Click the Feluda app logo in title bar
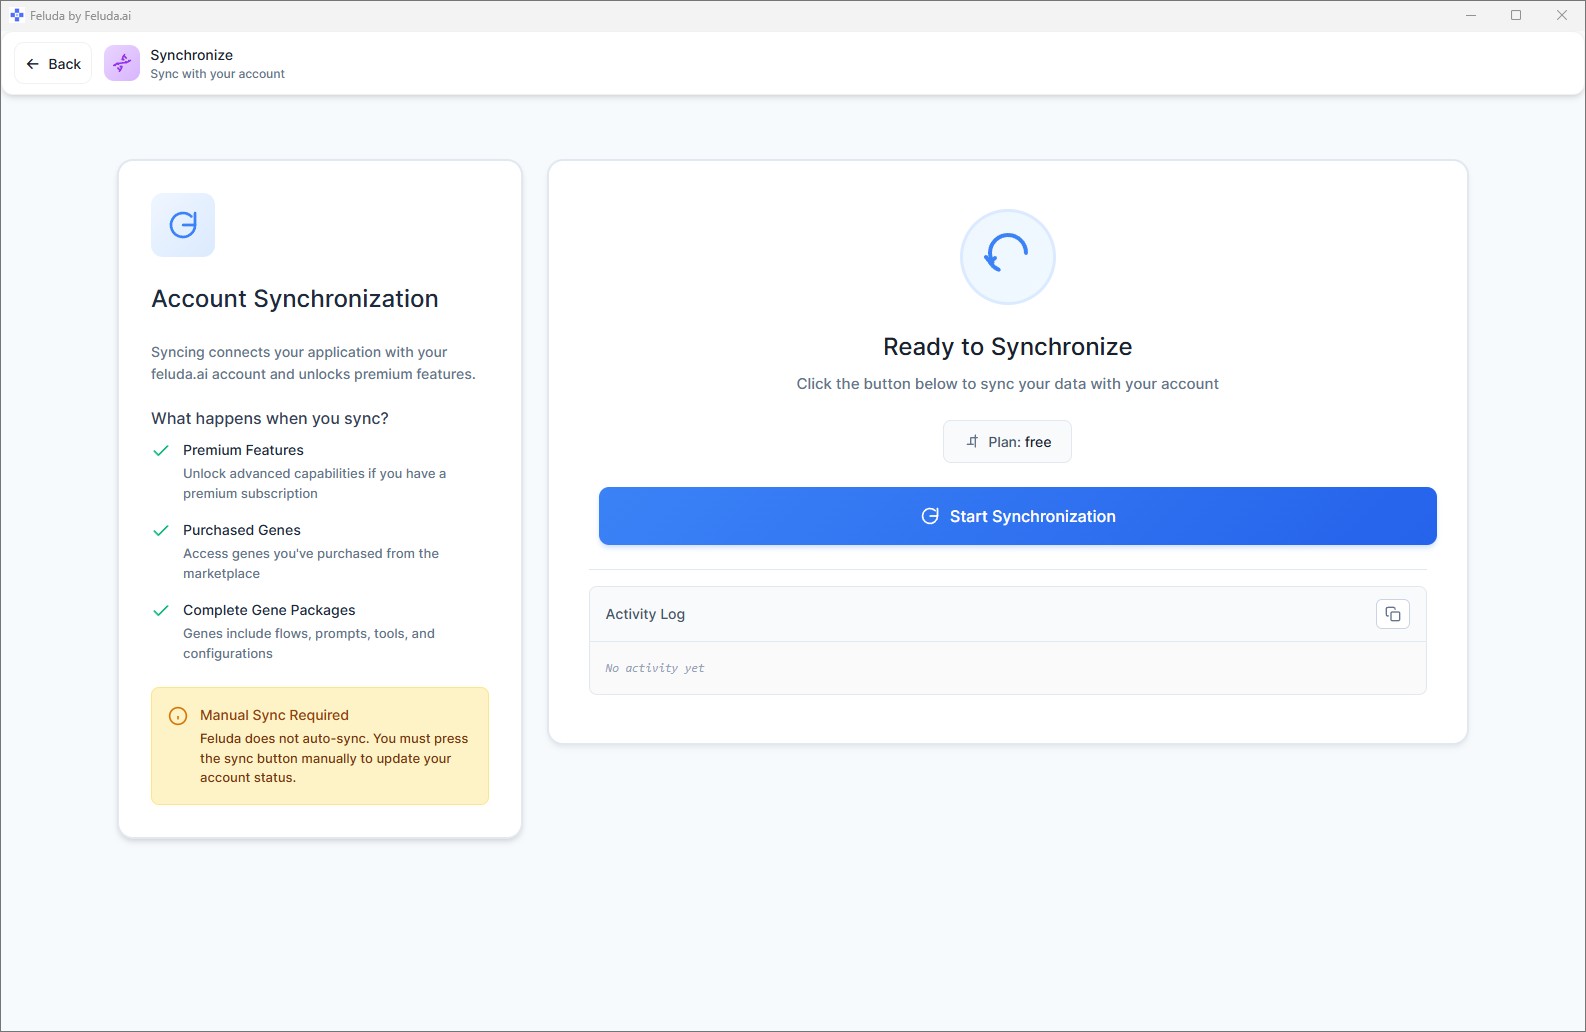1586x1032 pixels. [17, 15]
